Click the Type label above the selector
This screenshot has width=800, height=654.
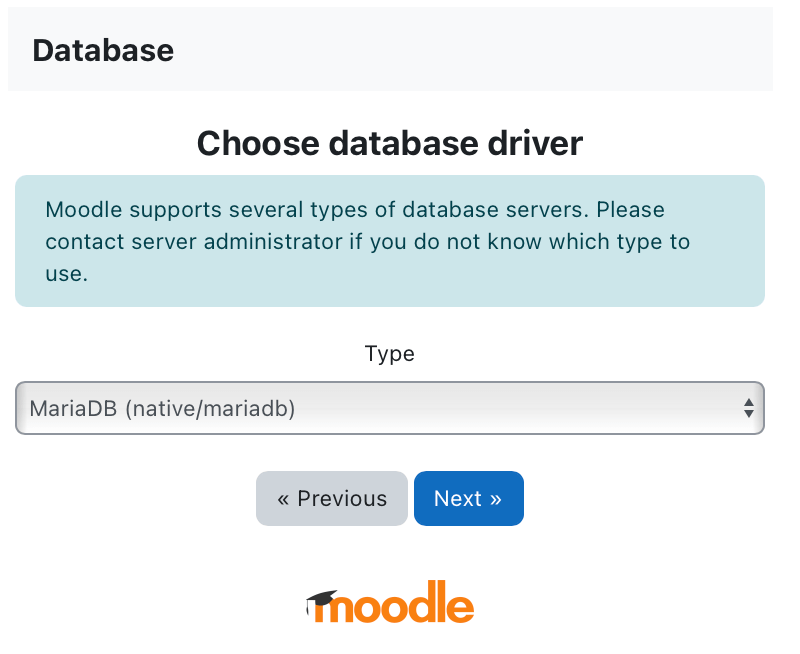click(x=389, y=353)
